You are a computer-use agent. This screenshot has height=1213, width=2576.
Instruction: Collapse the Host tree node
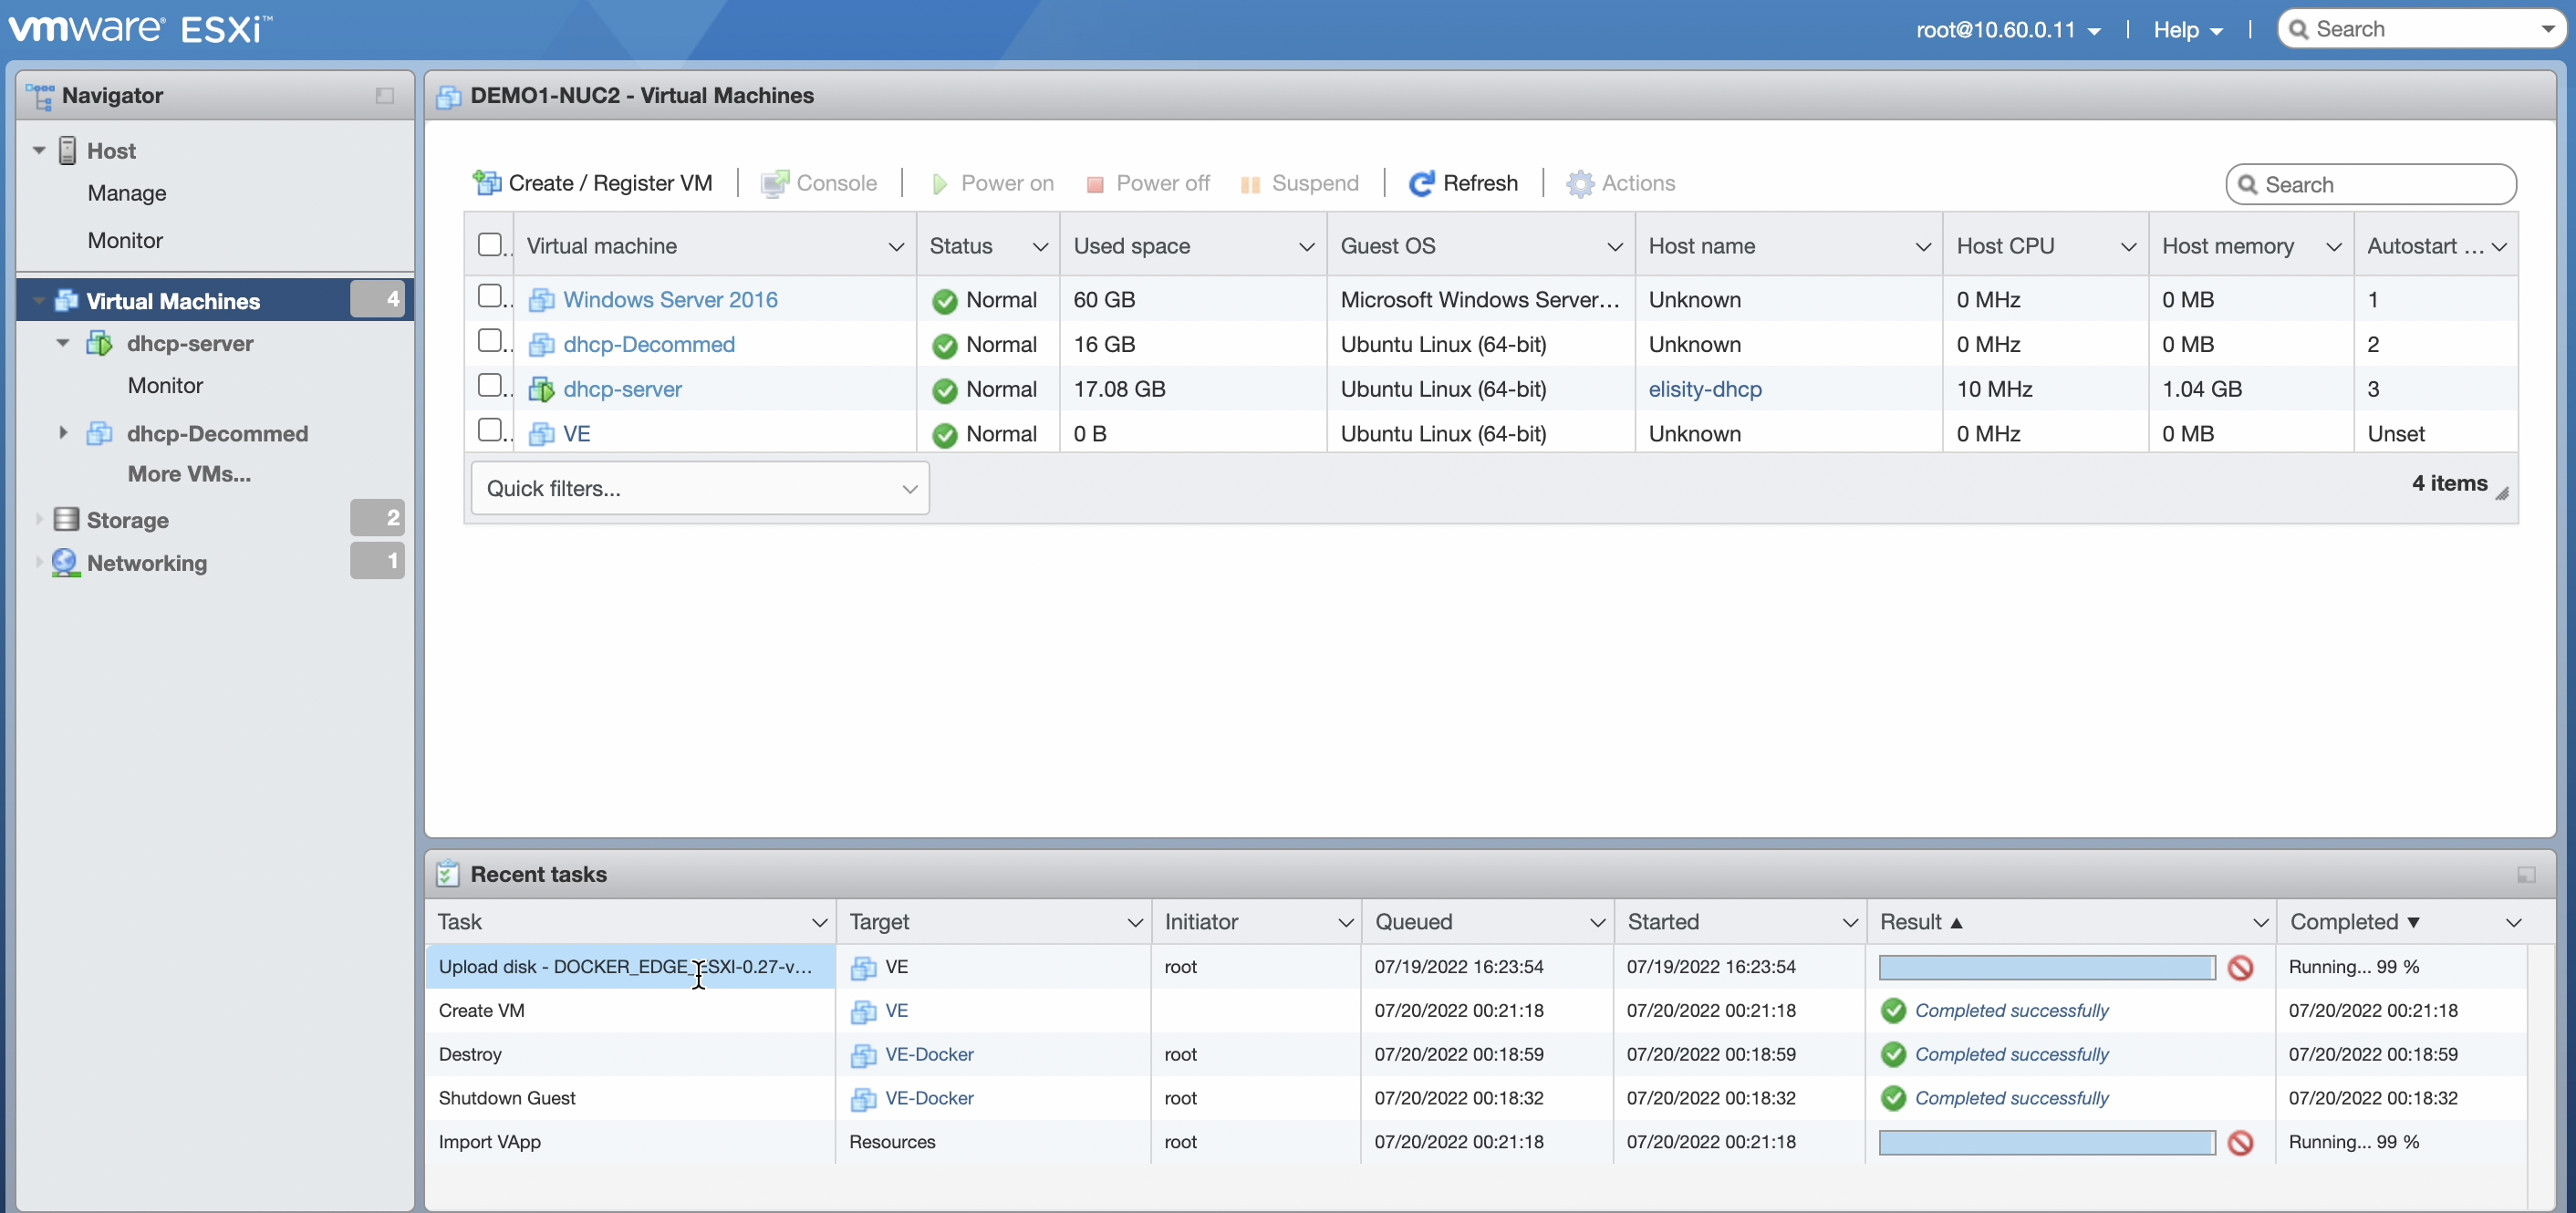click(x=39, y=151)
